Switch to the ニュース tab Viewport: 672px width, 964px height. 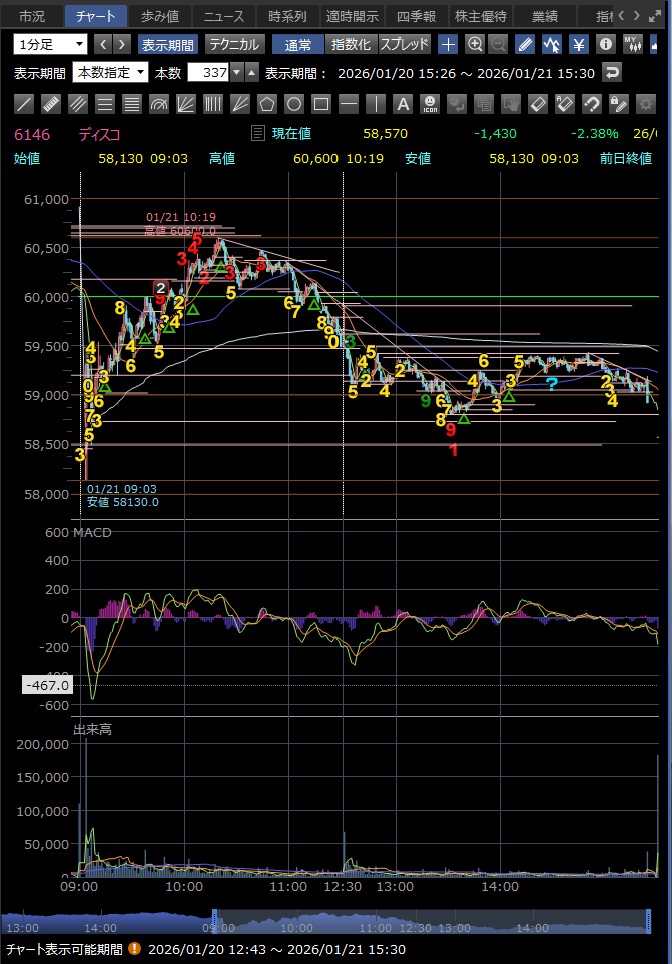(x=223, y=16)
